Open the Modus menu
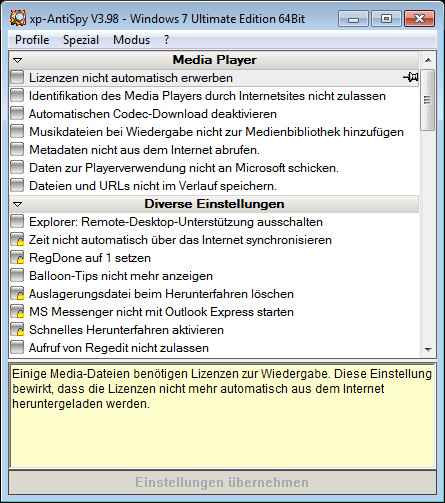This screenshot has height=503, width=445. pos(131,40)
